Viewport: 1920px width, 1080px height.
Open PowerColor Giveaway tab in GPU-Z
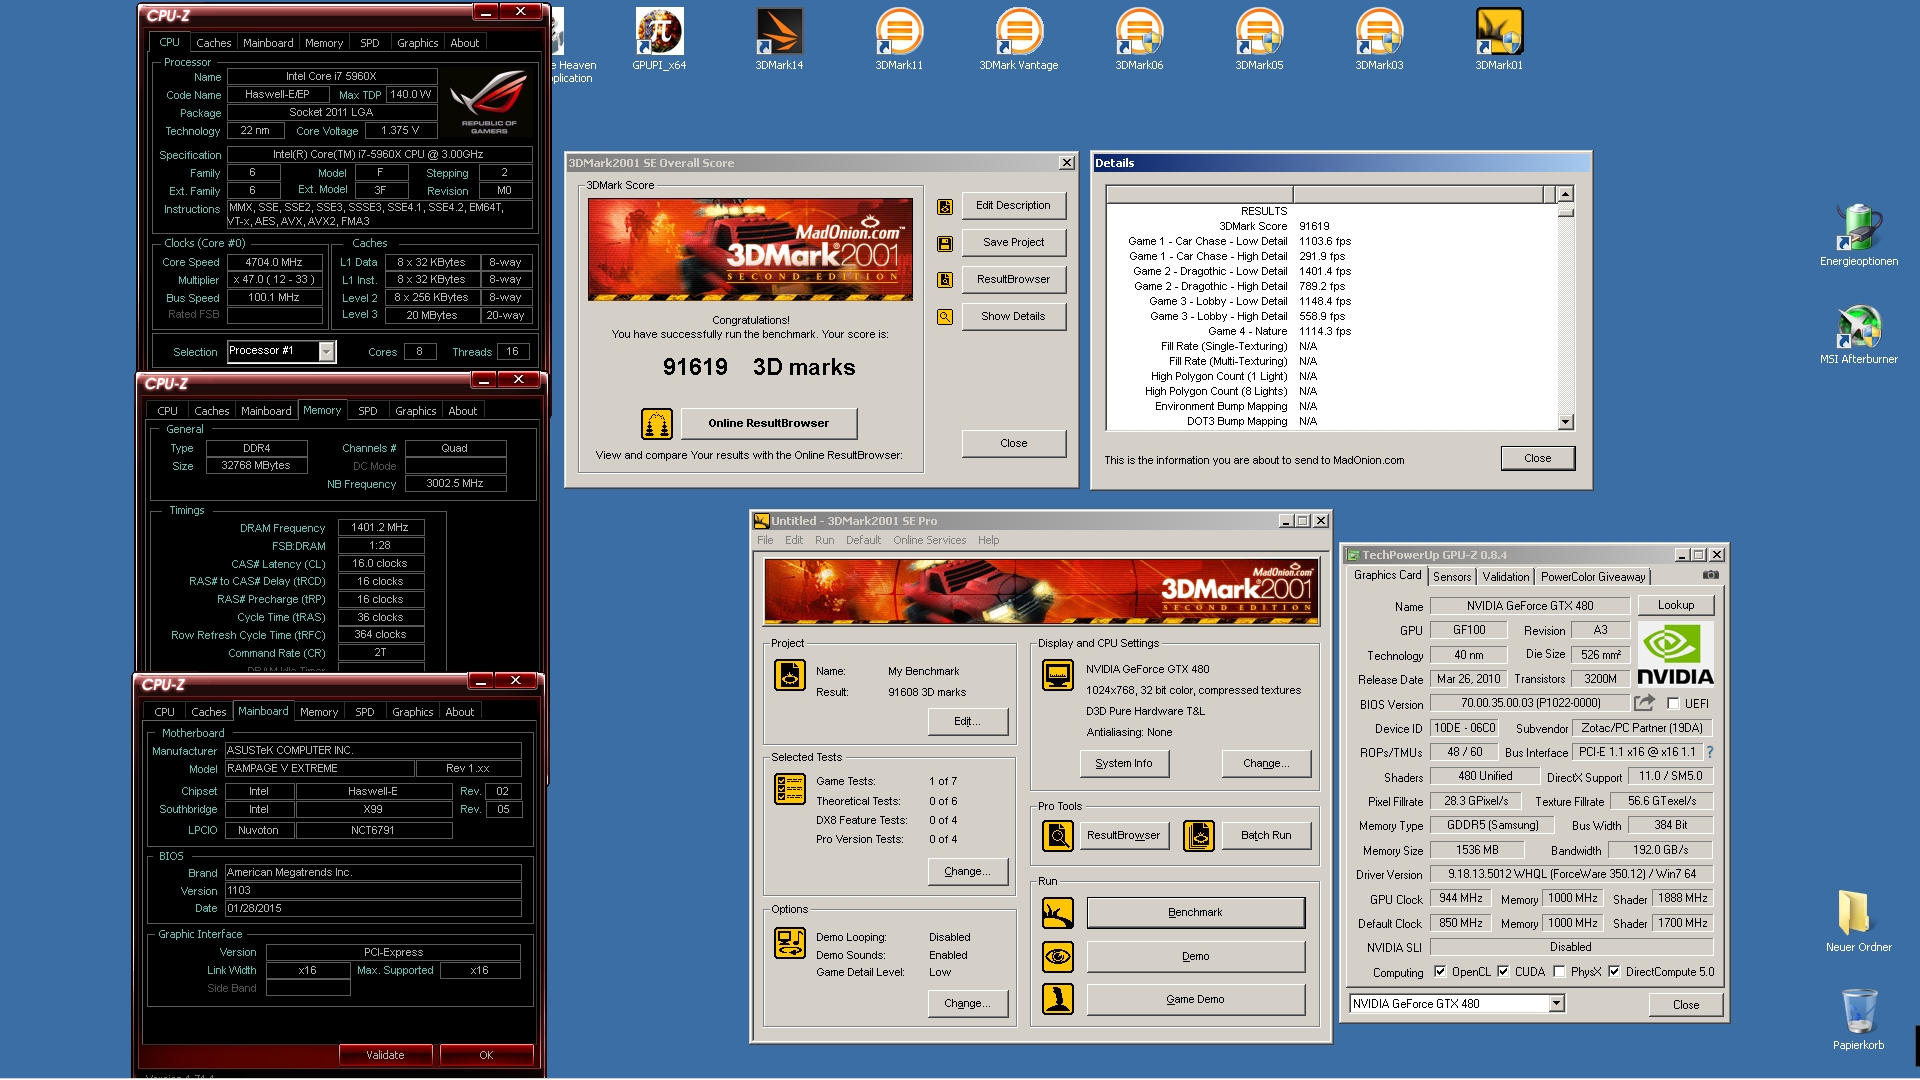pos(1592,577)
